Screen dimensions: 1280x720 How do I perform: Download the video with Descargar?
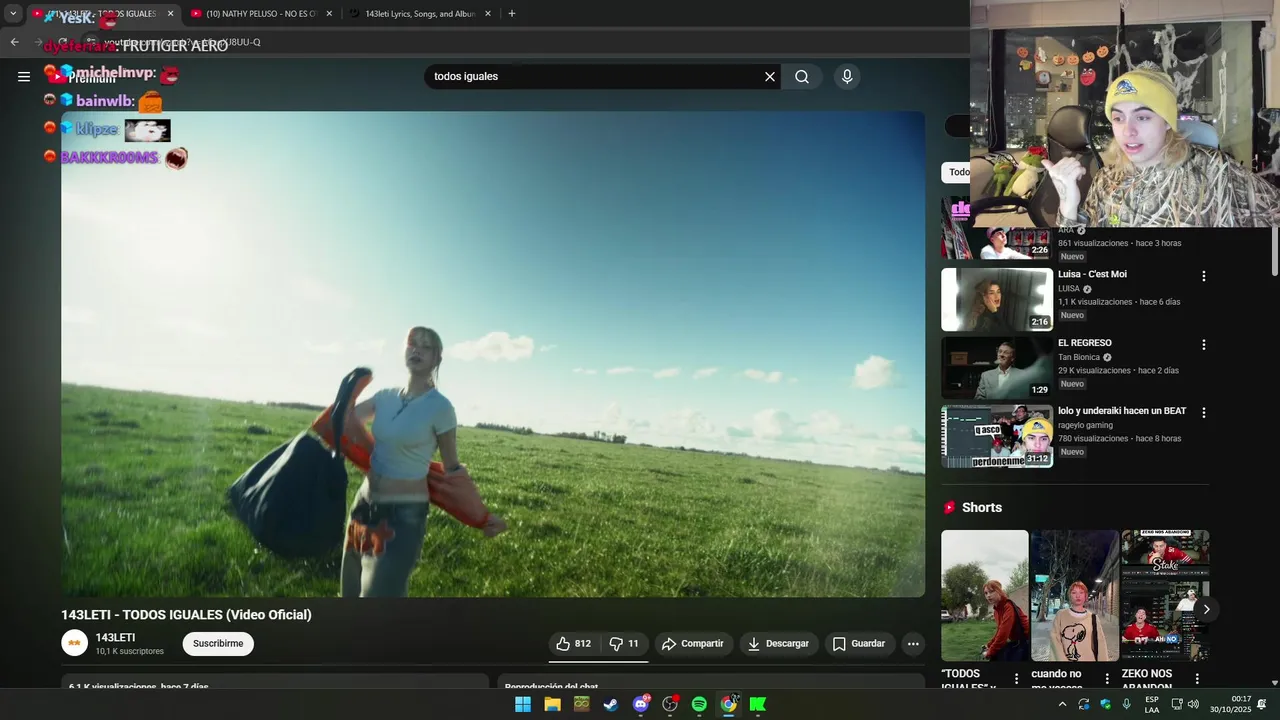(x=779, y=644)
